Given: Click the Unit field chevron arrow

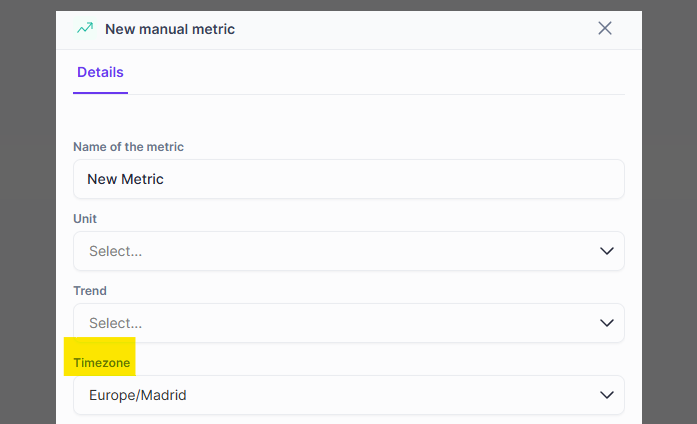Looking at the screenshot, I should tap(607, 251).
